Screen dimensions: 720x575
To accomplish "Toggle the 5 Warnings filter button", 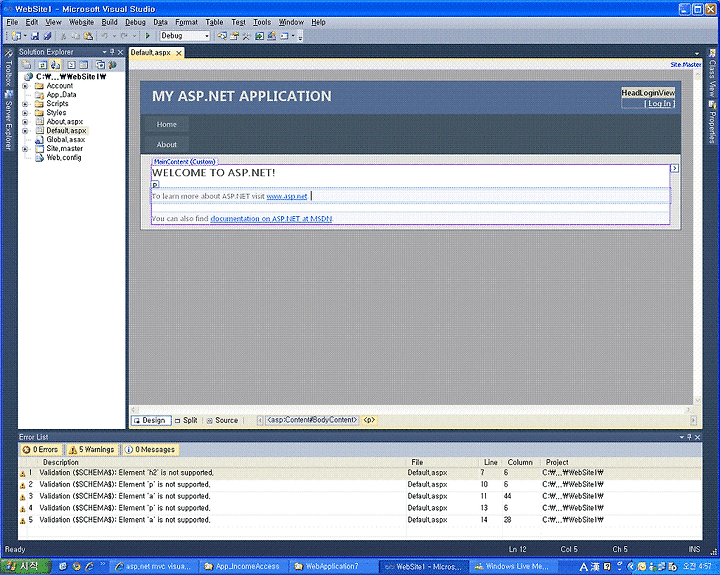I will [91, 449].
